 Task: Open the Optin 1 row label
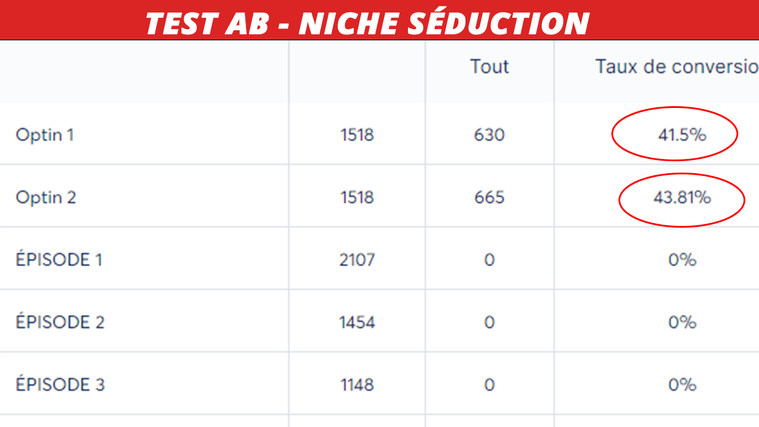[x=45, y=135]
